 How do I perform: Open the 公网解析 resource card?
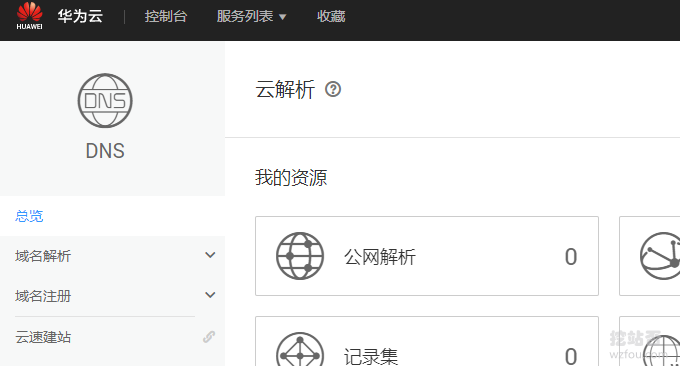click(x=427, y=256)
